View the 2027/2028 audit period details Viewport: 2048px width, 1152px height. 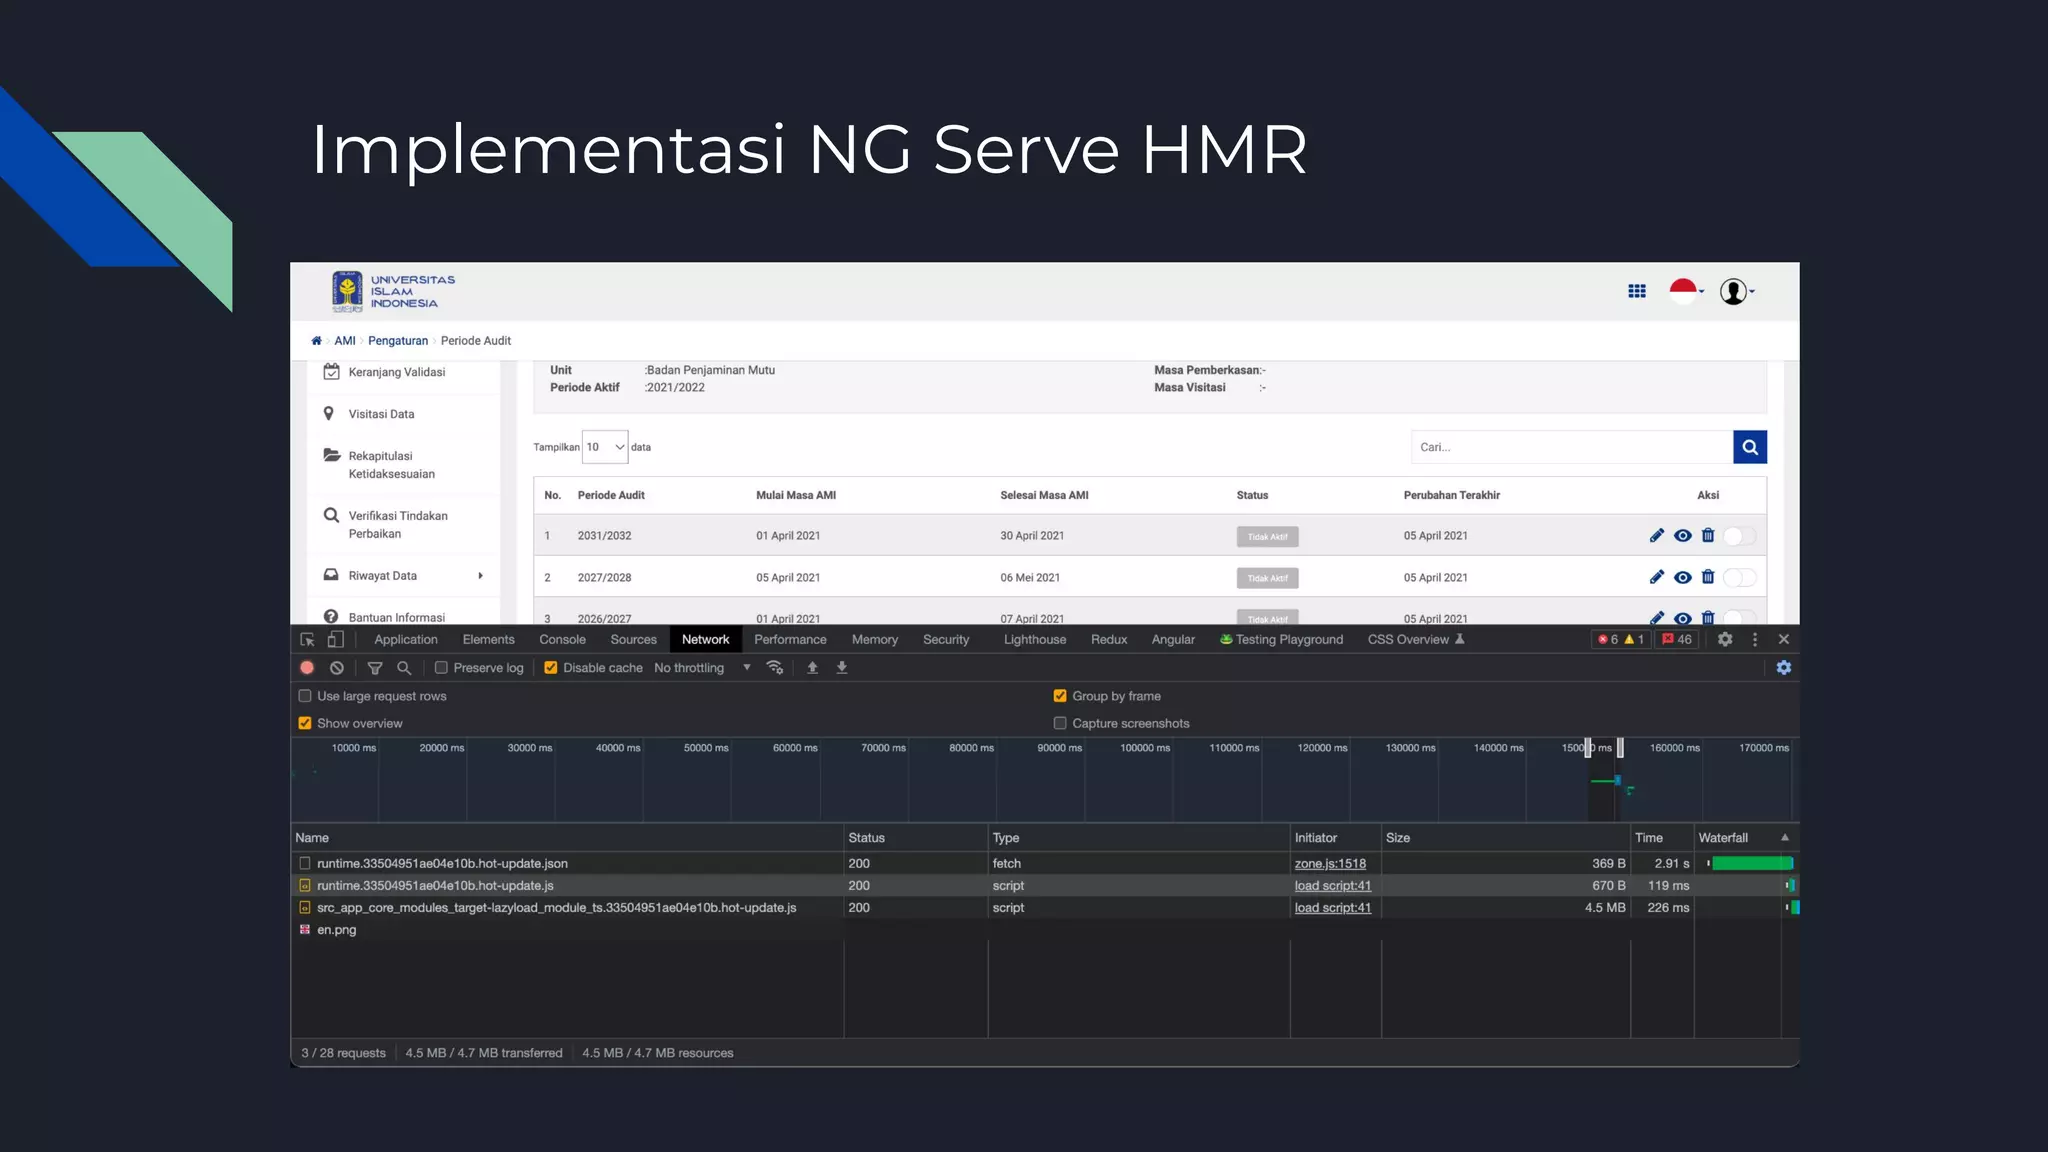[x=1682, y=577]
